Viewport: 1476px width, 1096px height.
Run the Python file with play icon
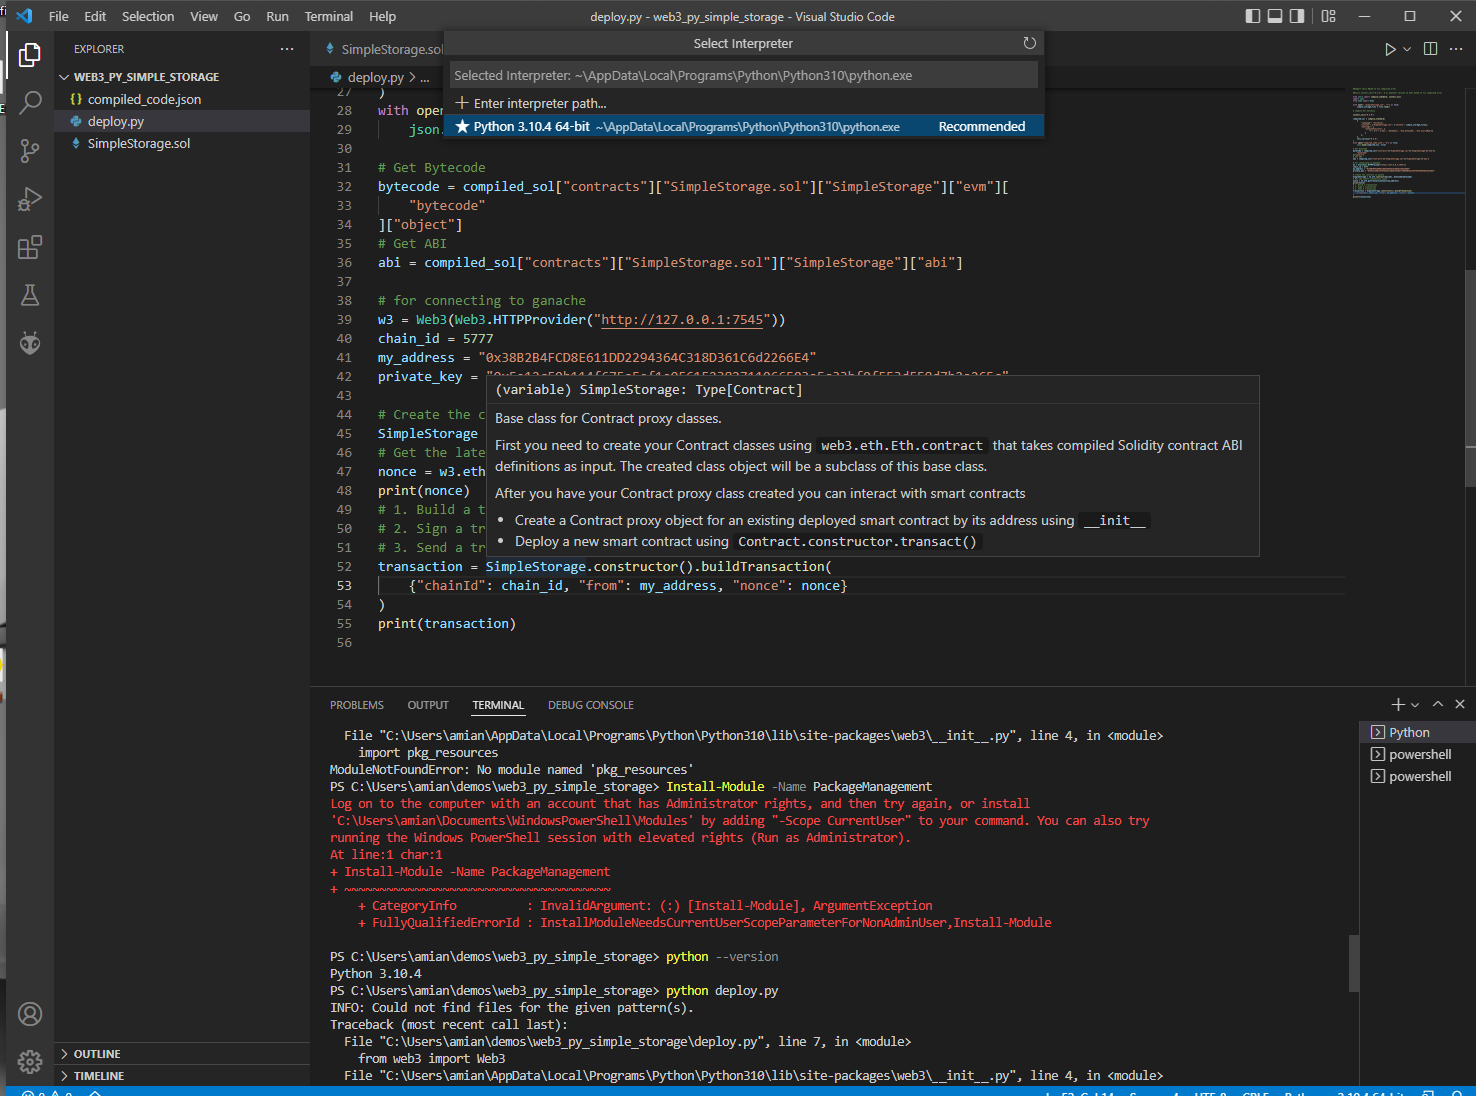click(1389, 49)
